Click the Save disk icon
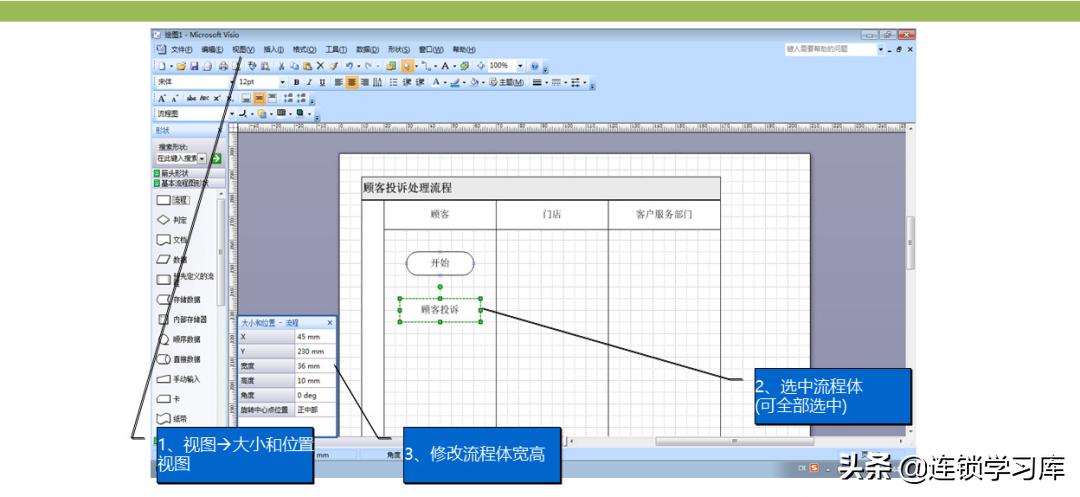The image size is (1080, 497). (x=194, y=66)
